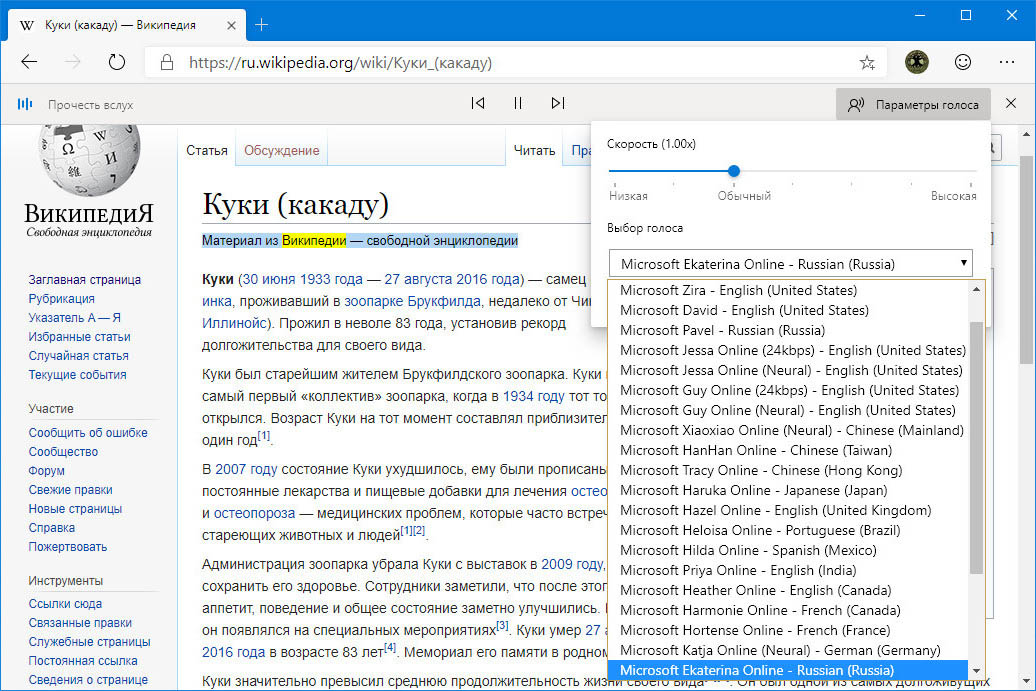Viewport: 1036px width, 691px height.
Task: Reload the page with the refresh icon
Action: [x=117, y=62]
